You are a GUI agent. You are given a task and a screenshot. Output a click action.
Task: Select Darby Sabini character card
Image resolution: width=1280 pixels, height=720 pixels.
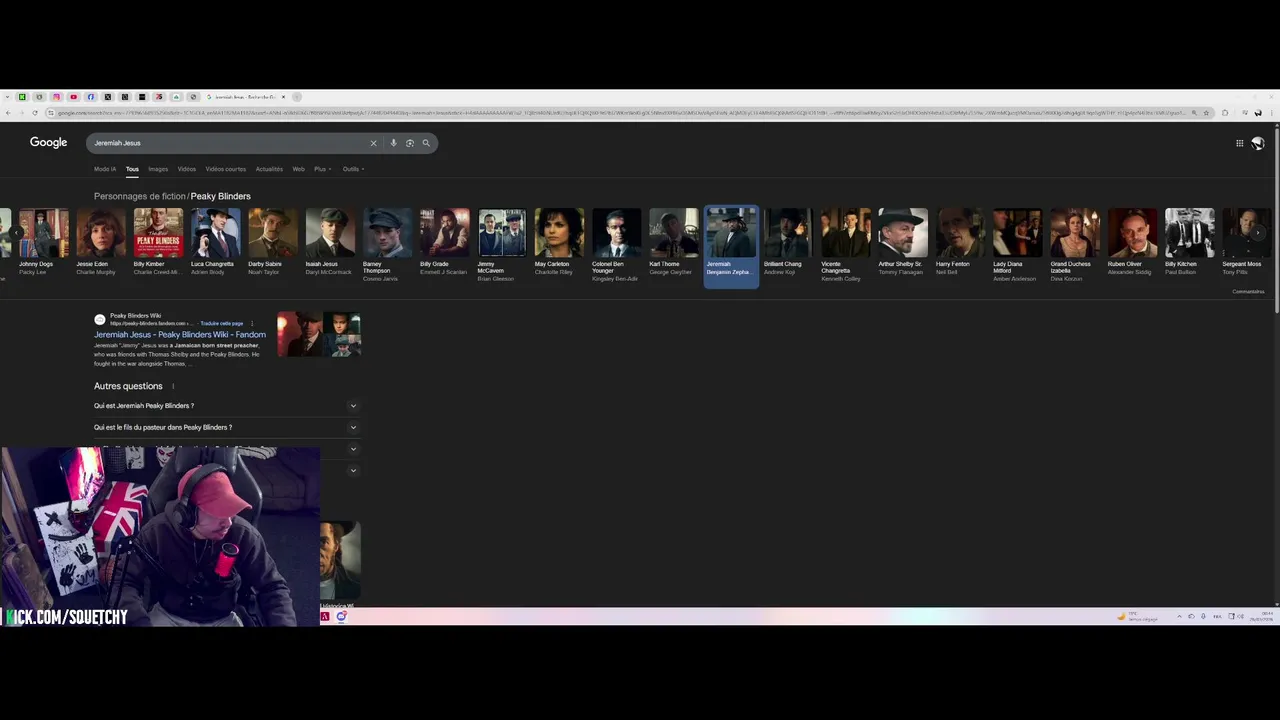[273, 245]
